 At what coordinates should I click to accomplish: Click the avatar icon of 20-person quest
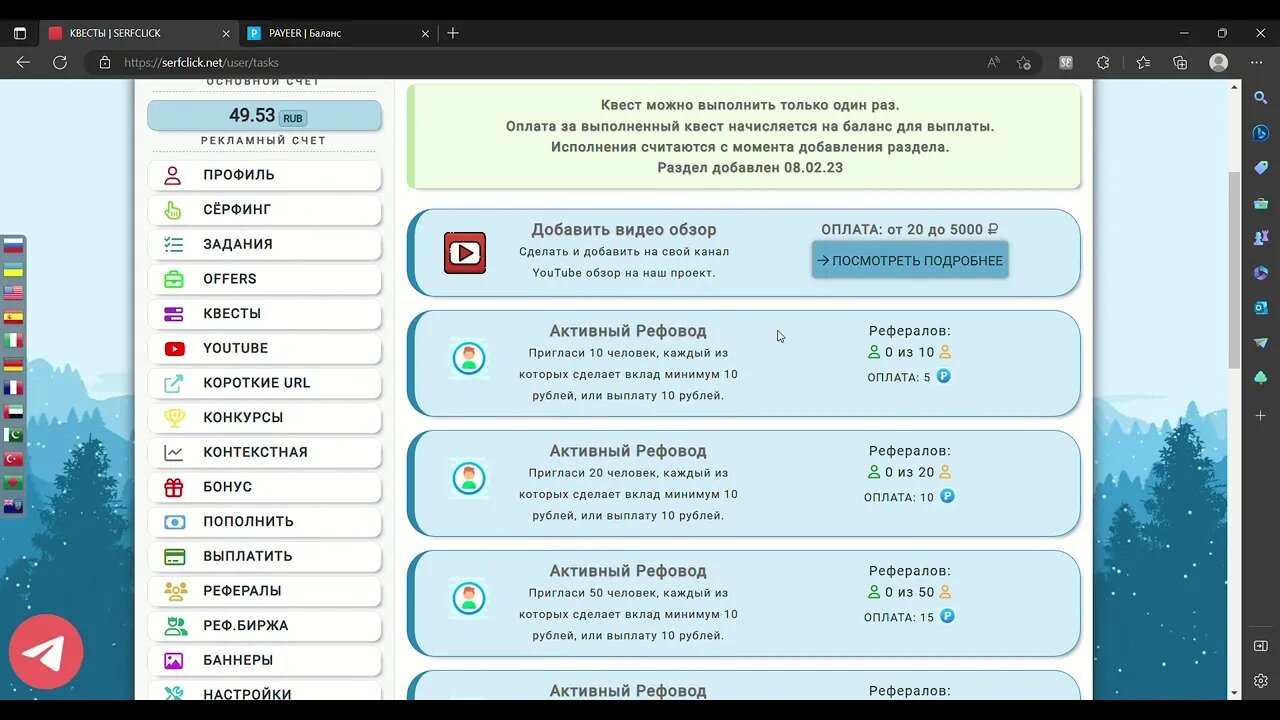468,478
